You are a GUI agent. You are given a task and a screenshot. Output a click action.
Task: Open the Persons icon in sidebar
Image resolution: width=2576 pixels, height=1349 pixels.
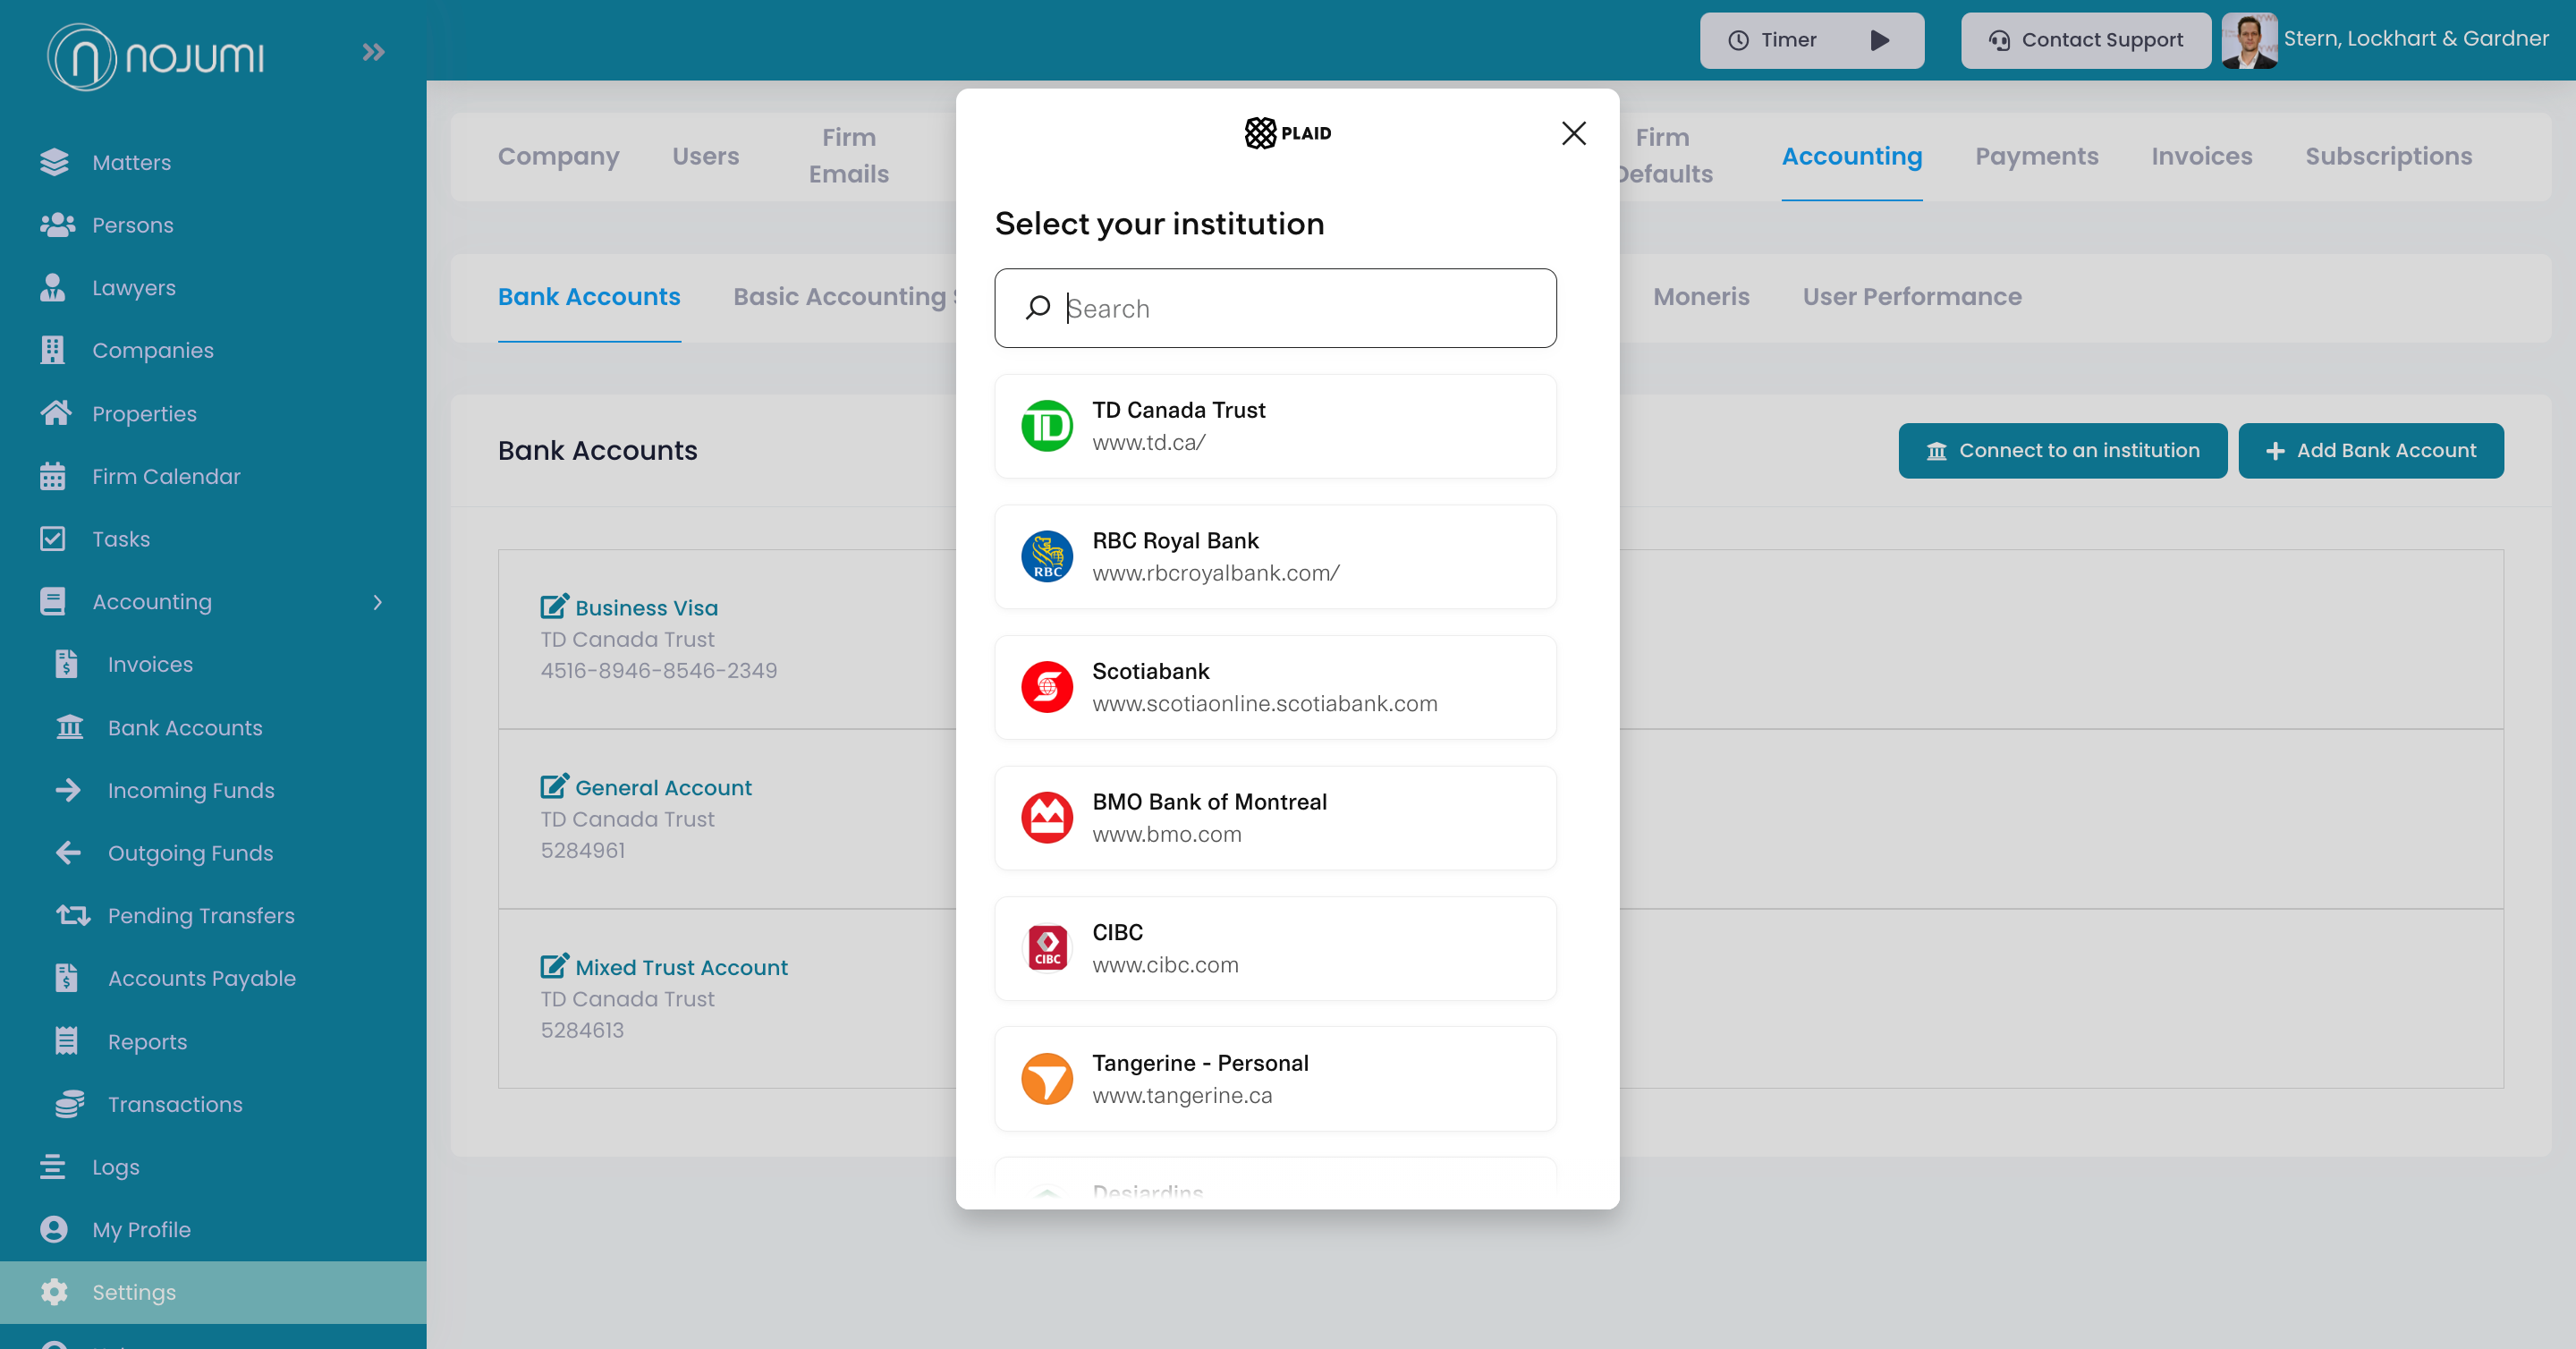tap(57, 225)
